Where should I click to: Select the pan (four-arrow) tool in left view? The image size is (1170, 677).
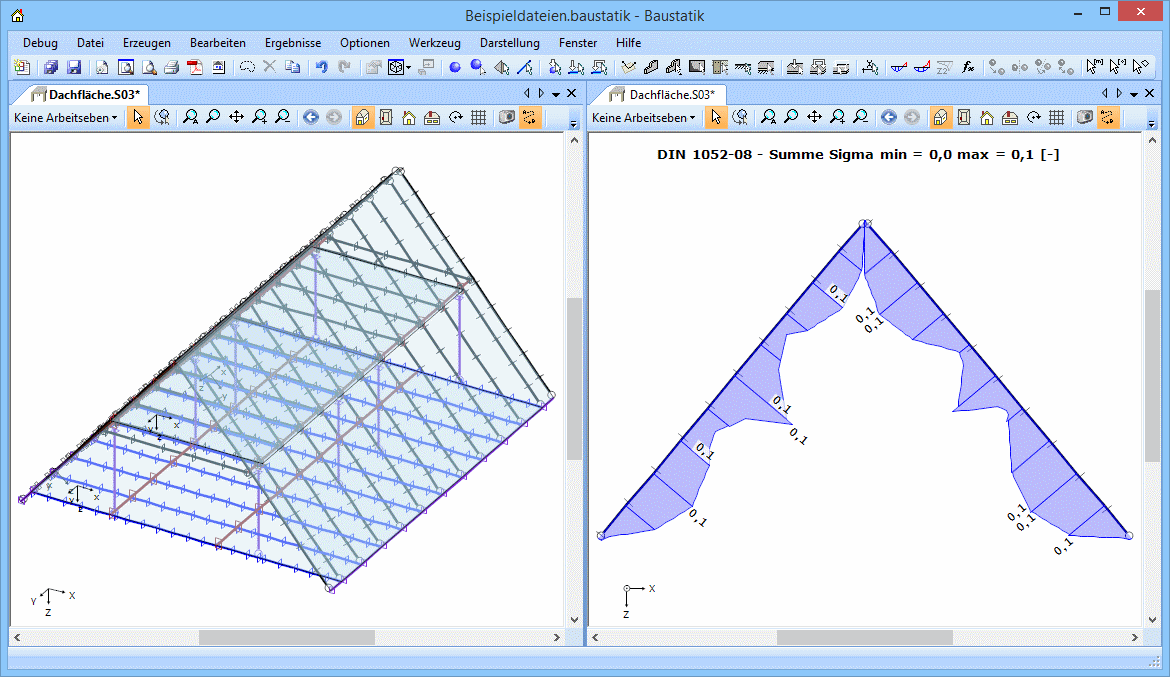click(x=236, y=117)
